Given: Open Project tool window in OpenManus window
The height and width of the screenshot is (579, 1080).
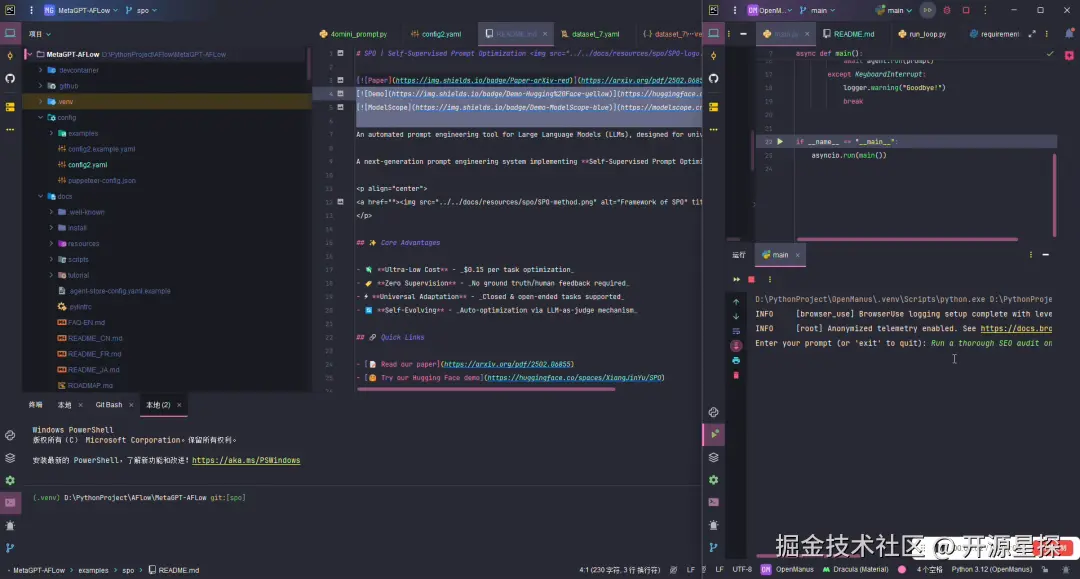Looking at the screenshot, I should [x=714, y=33].
